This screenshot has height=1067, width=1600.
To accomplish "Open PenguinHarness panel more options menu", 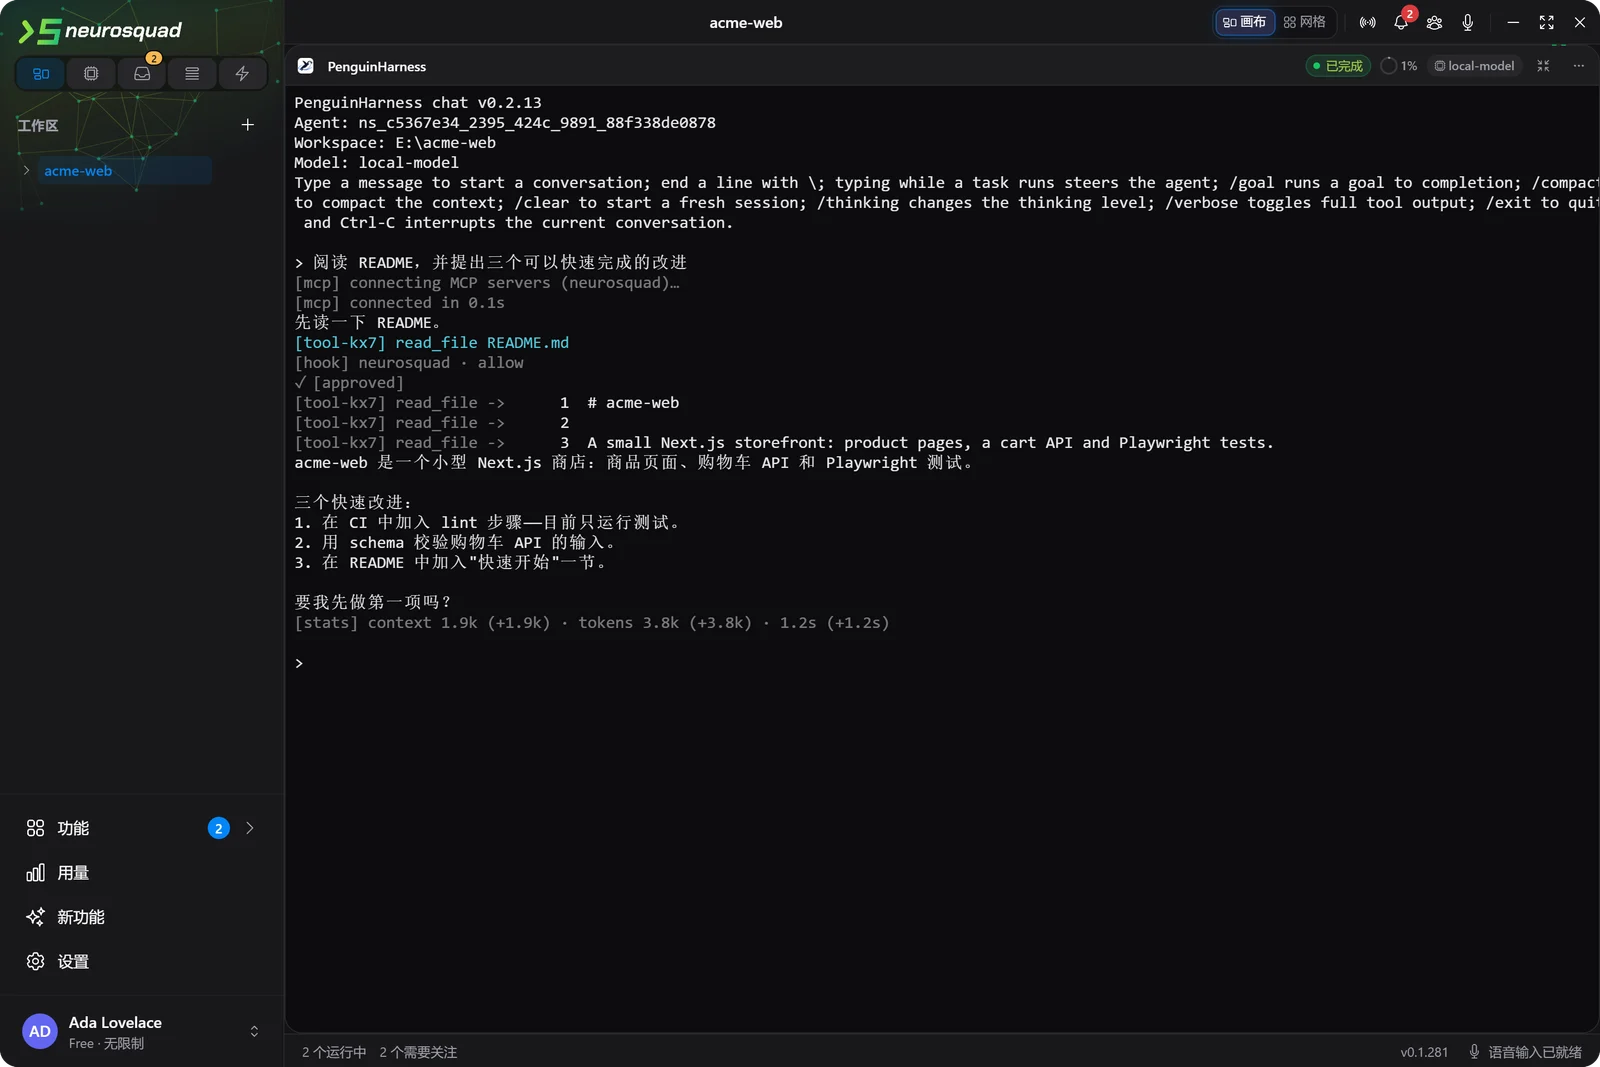I will (1579, 66).
